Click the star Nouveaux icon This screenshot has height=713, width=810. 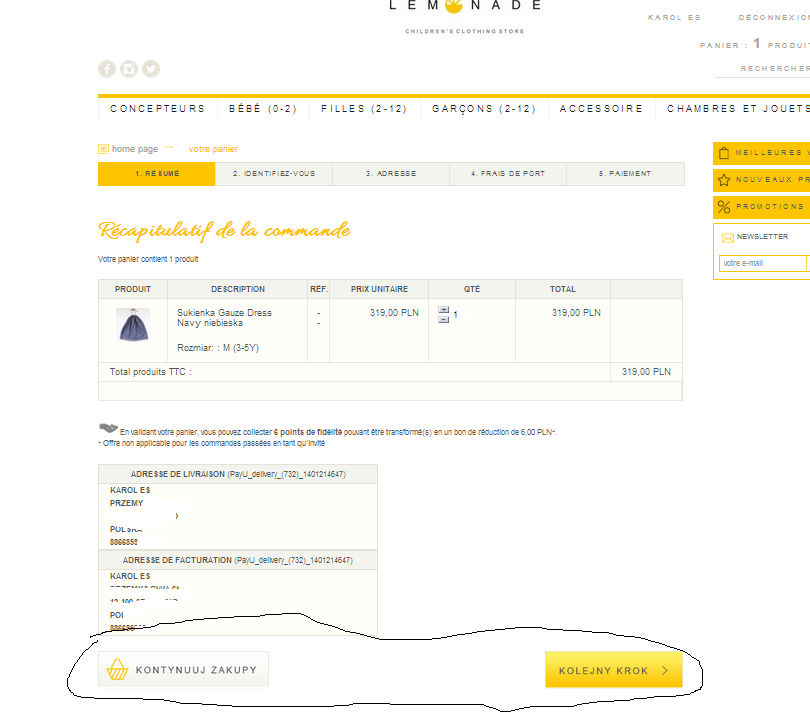(x=724, y=180)
